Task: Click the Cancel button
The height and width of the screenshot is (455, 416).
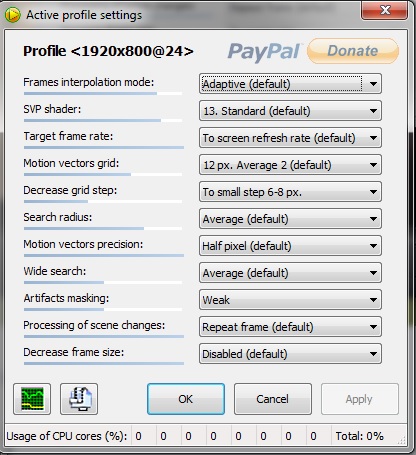Action: tap(273, 399)
